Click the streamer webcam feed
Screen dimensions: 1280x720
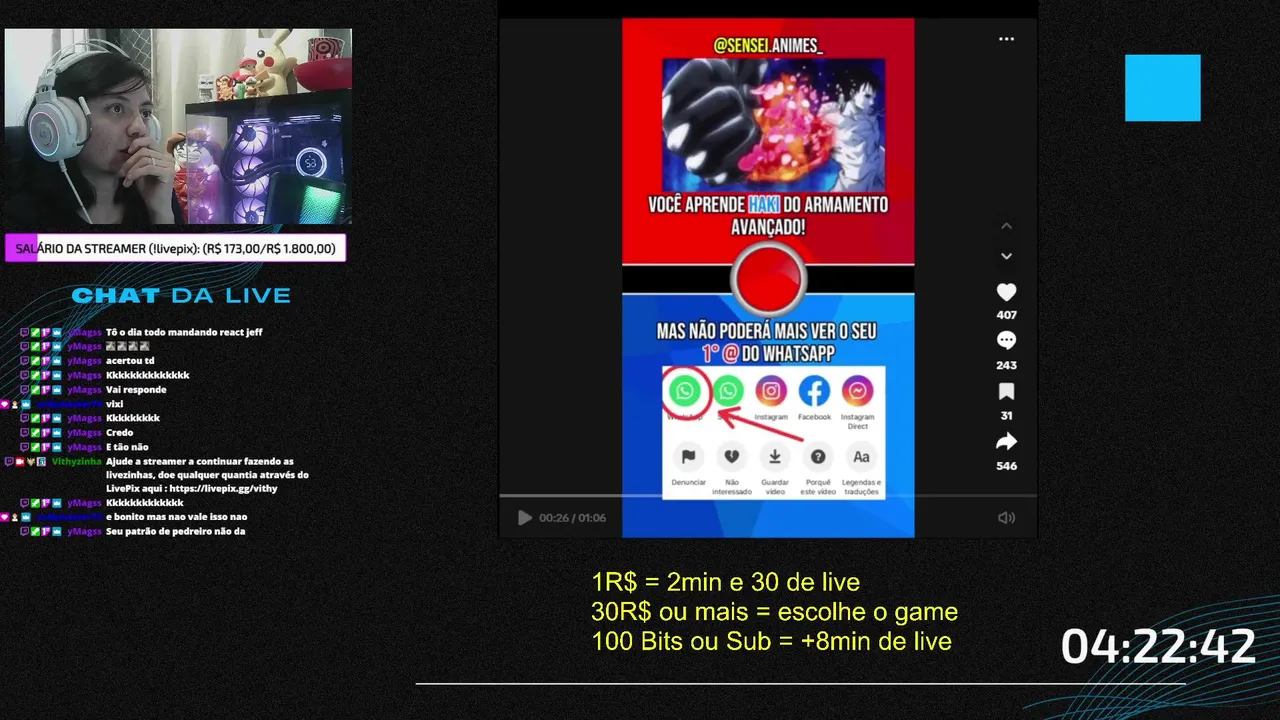coord(178,126)
